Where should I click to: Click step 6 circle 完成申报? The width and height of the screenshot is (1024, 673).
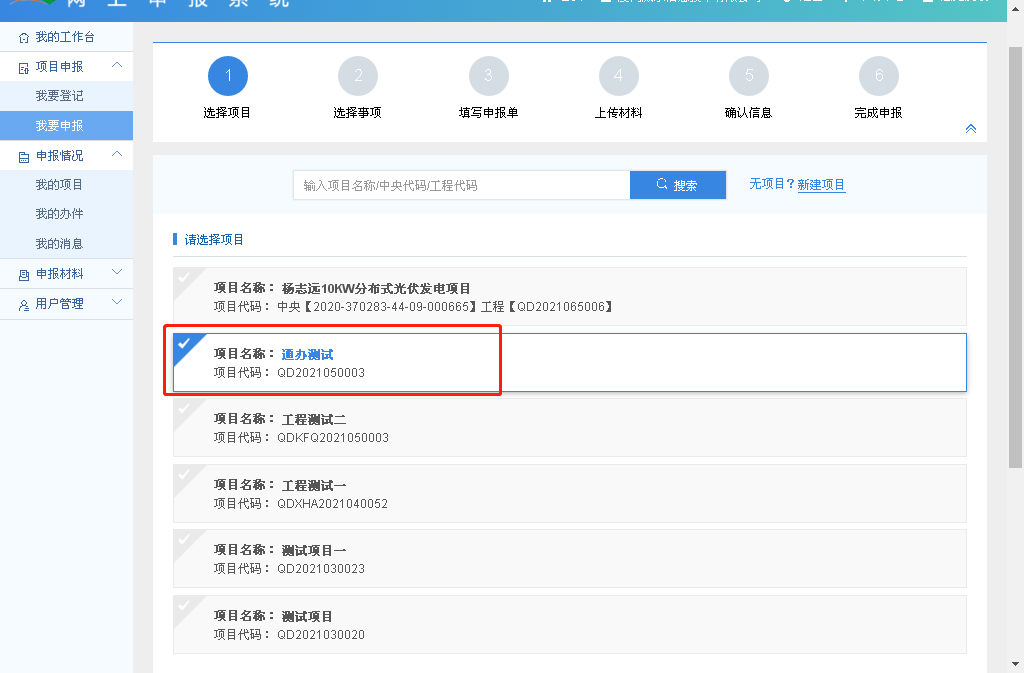(x=878, y=77)
